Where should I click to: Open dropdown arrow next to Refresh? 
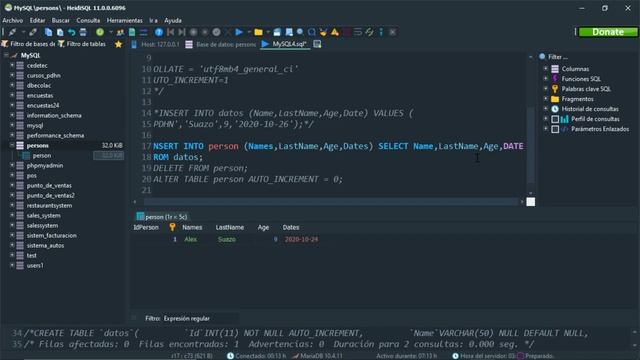111,32
